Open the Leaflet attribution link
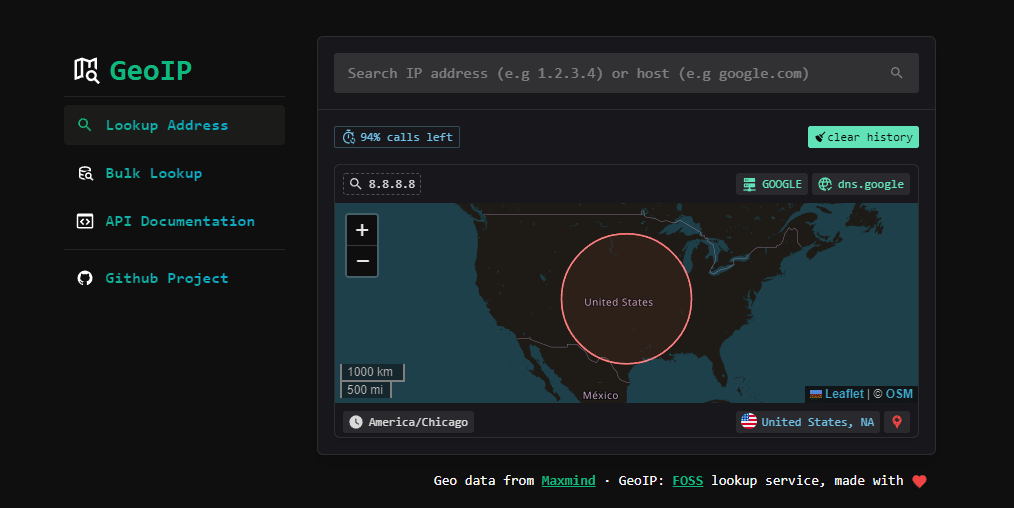The width and height of the screenshot is (1014, 508). [x=843, y=394]
